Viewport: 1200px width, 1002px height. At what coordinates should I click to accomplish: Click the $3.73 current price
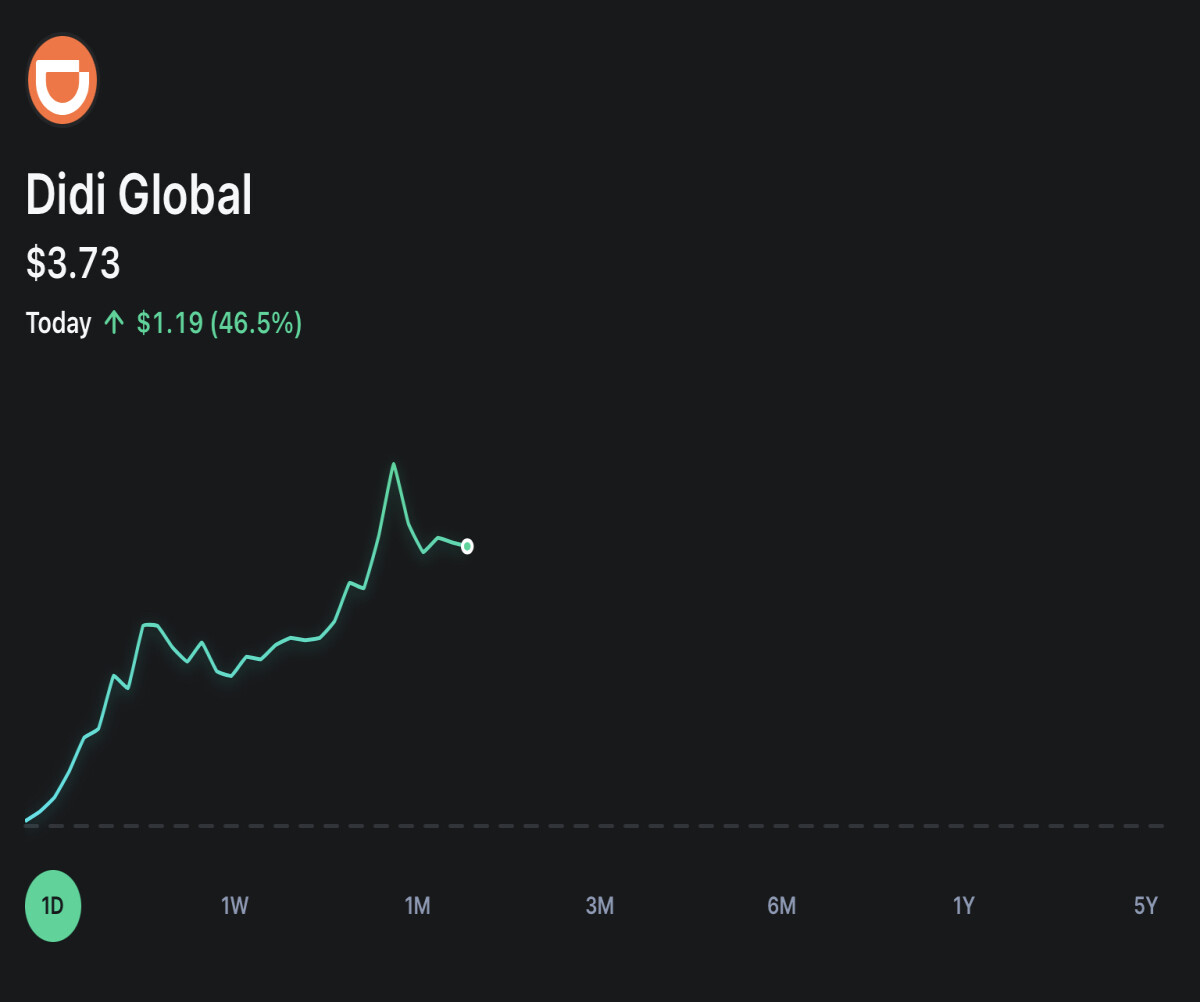click(73, 264)
